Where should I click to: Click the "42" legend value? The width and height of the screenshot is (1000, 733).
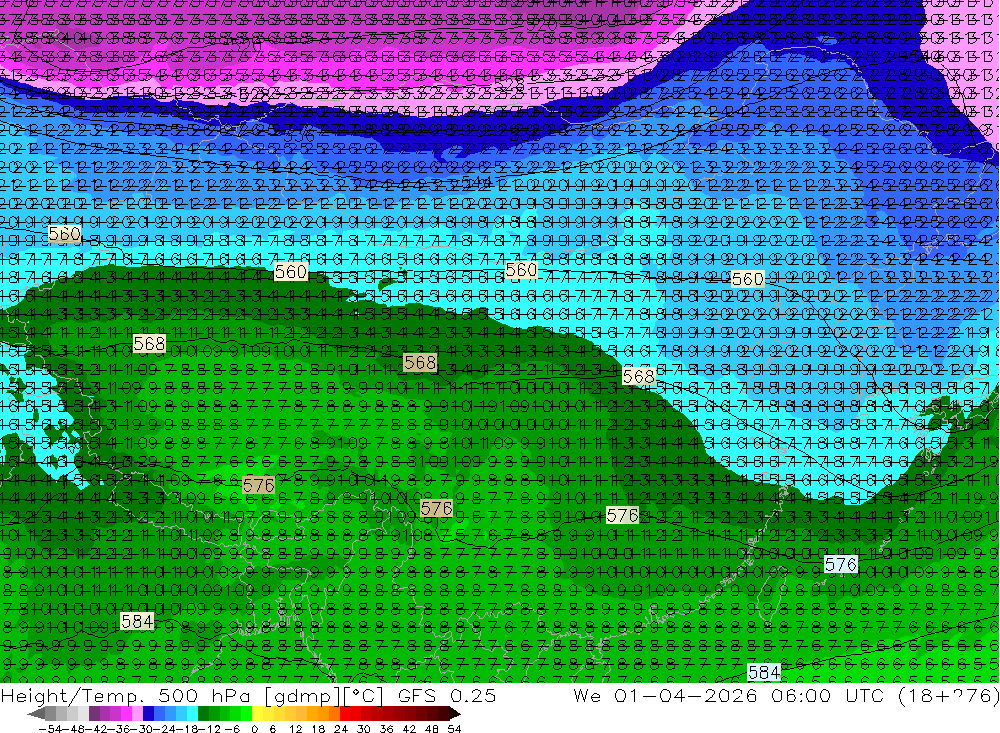pyautogui.click(x=409, y=729)
